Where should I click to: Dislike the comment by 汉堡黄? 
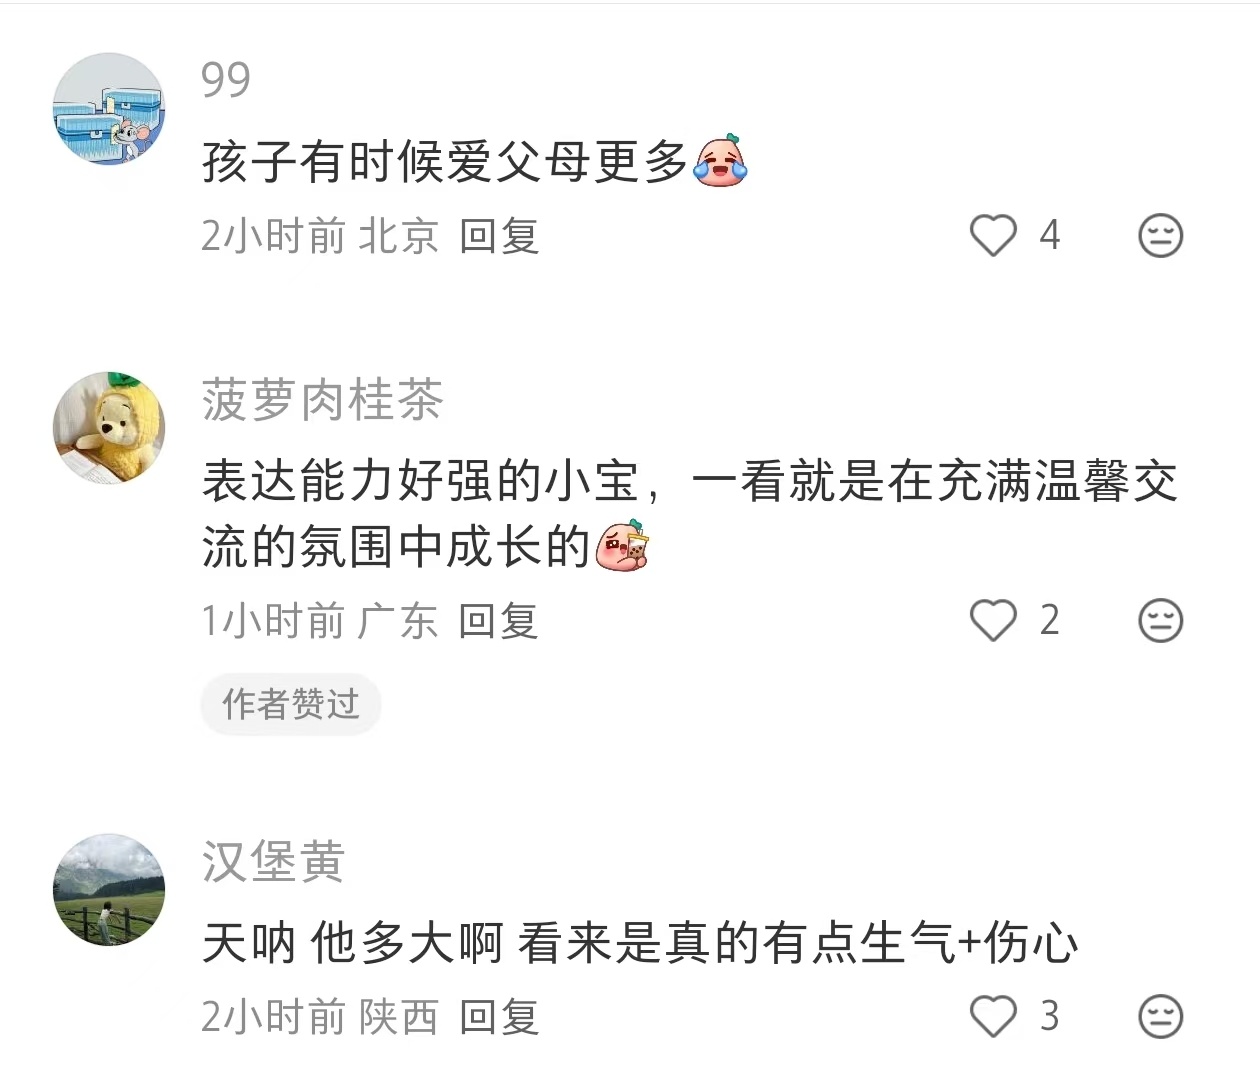(x=1161, y=1016)
